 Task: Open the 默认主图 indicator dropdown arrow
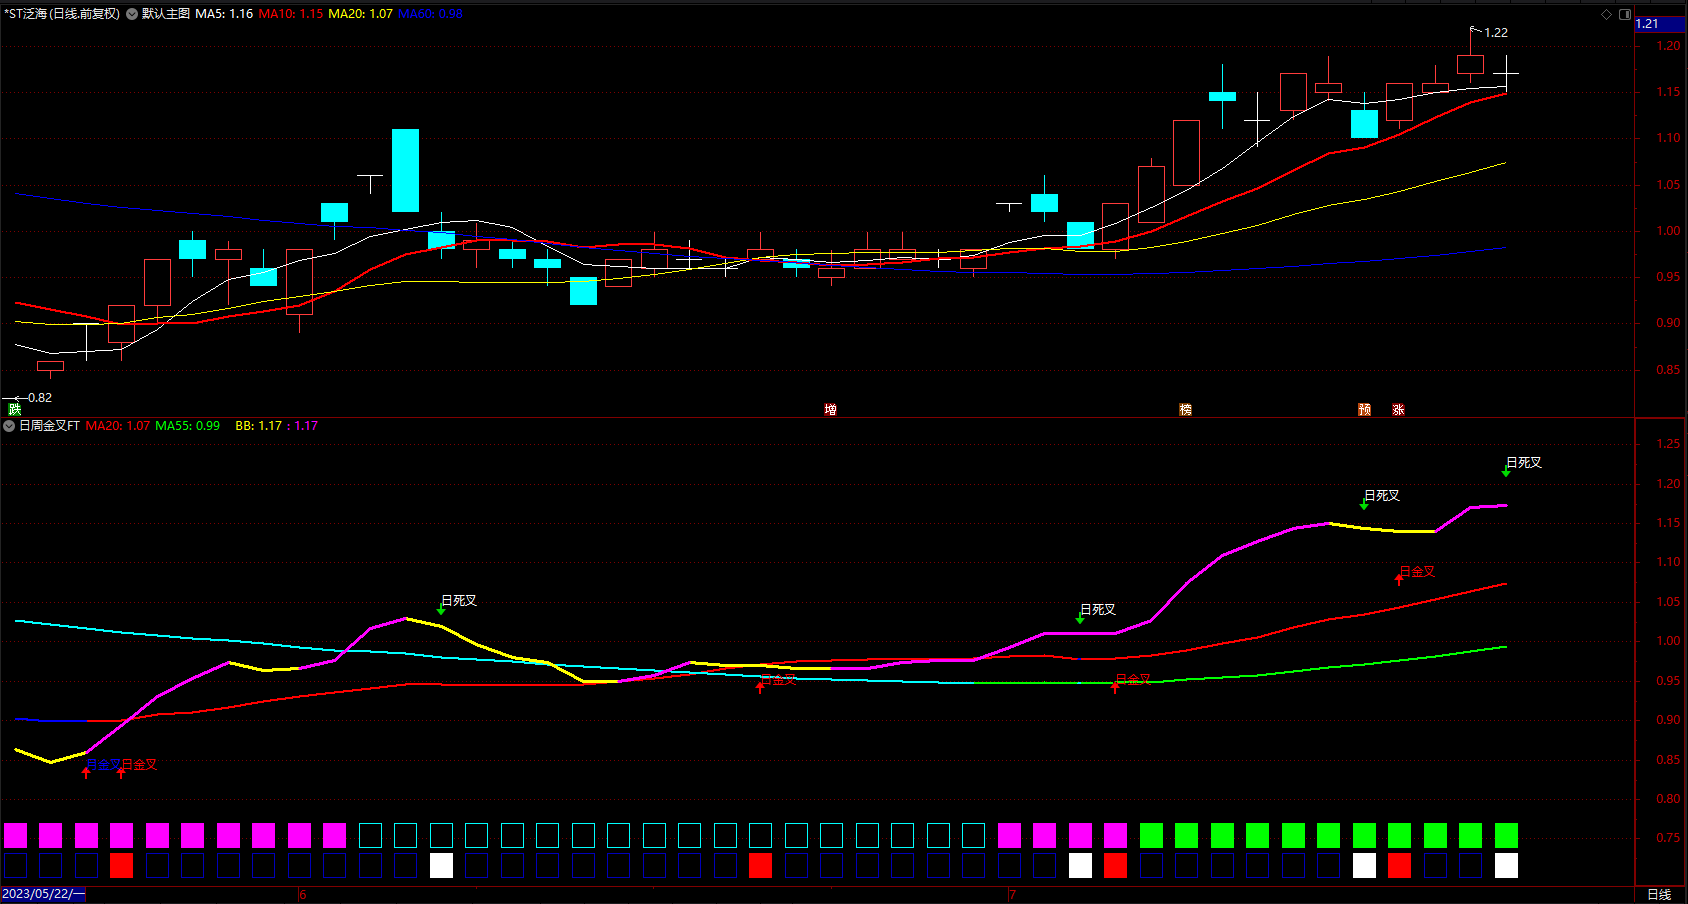(x=132, y=14)
